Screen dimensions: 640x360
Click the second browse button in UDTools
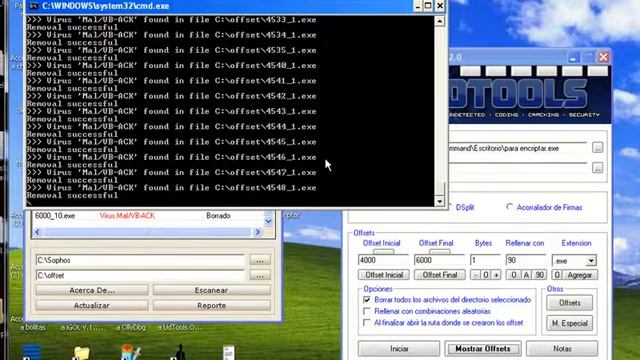click(x=598, y=167)
